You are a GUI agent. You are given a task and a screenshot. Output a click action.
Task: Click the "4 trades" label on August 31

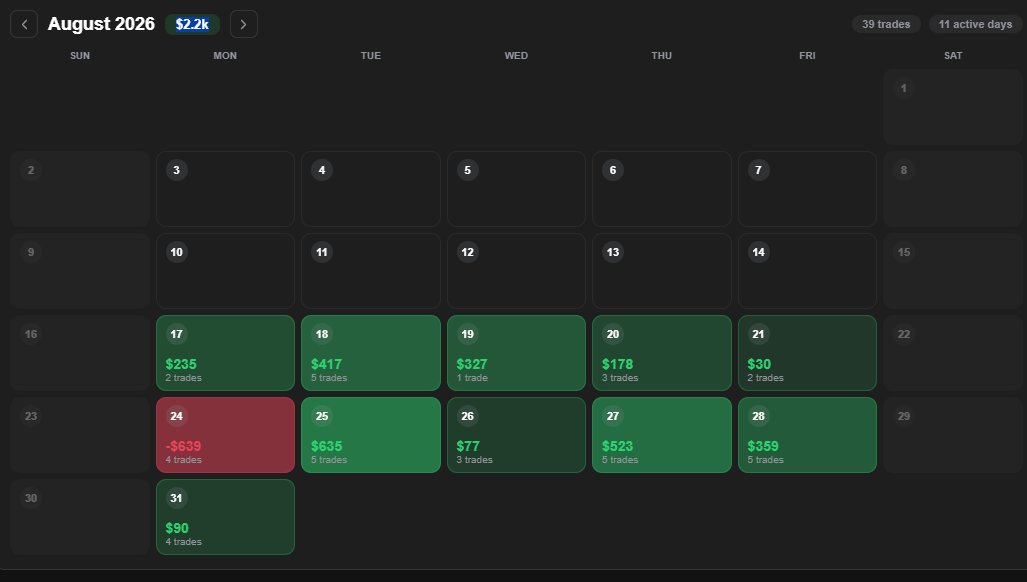point(183,541)
